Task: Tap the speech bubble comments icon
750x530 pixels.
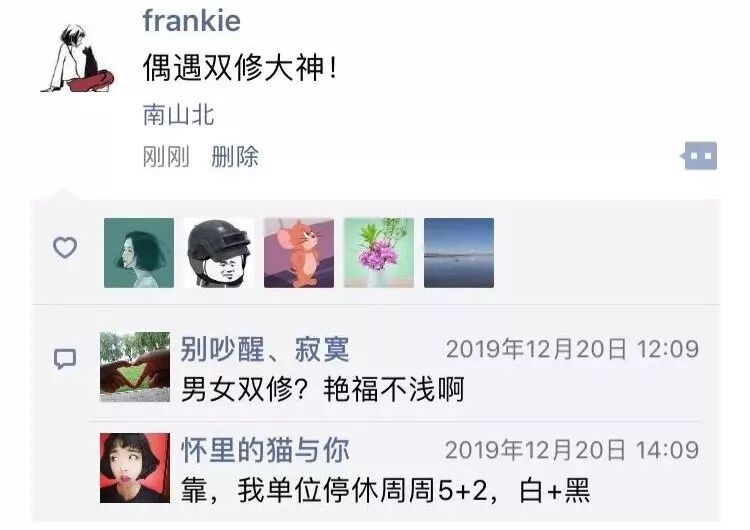Action: click(x=65, y=359)
